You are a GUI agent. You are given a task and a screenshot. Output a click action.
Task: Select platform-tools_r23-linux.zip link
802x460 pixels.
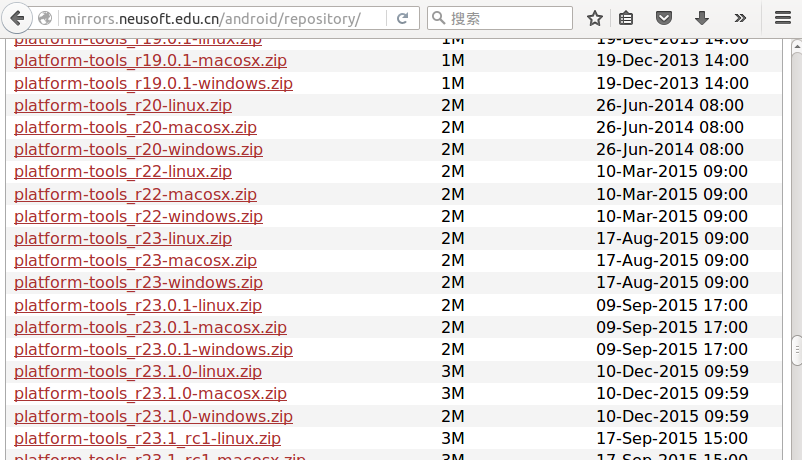123,238
